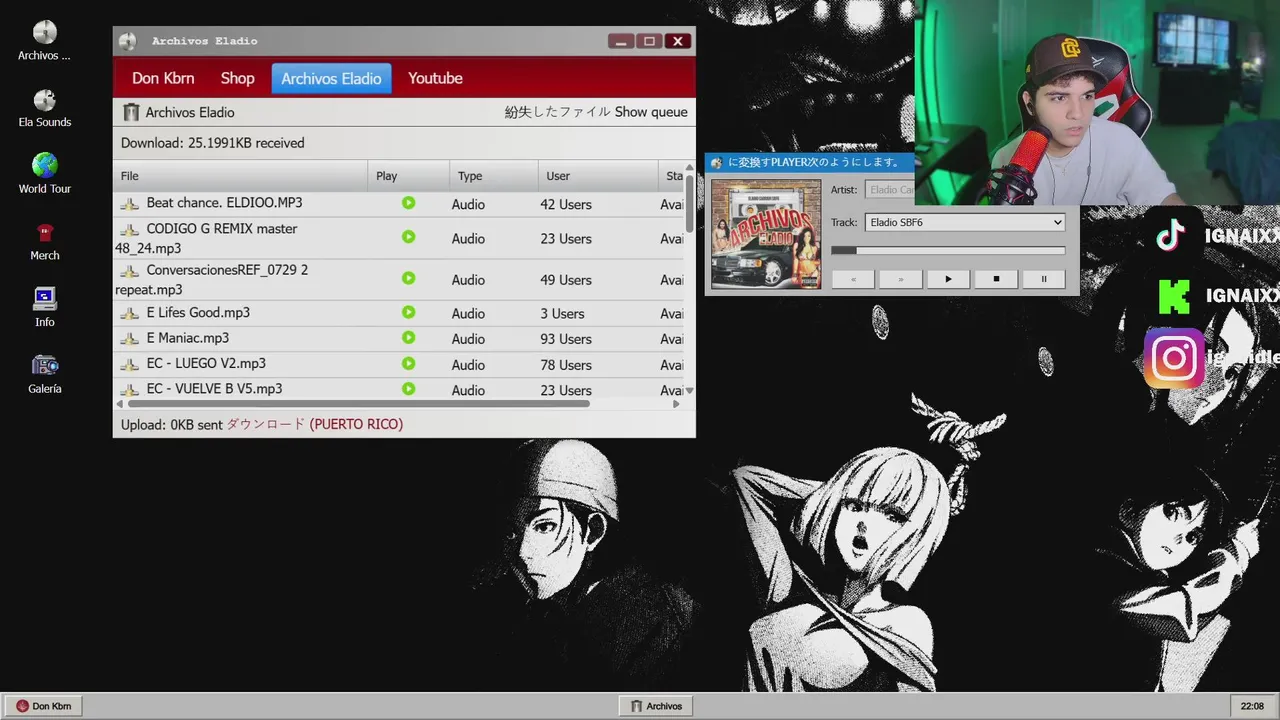The width and height of the screenshot is (1280, 720).
Task: Open the Merch shirt desktop icon
Action: 45,241
